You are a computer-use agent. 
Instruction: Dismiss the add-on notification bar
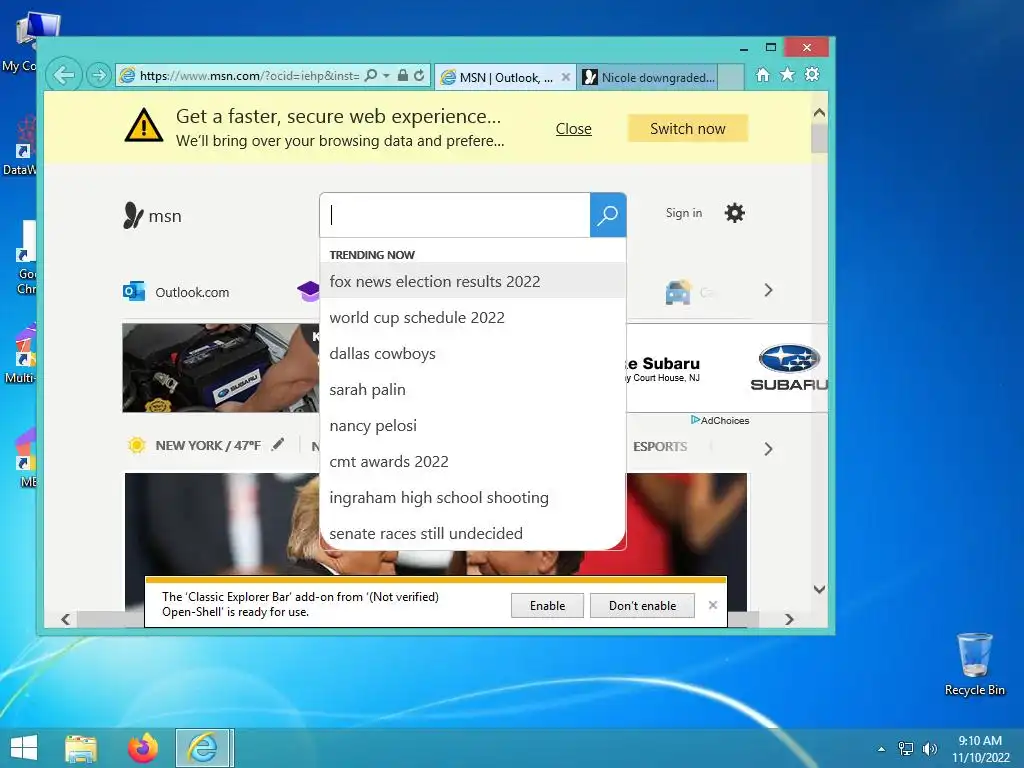(713, 605)
